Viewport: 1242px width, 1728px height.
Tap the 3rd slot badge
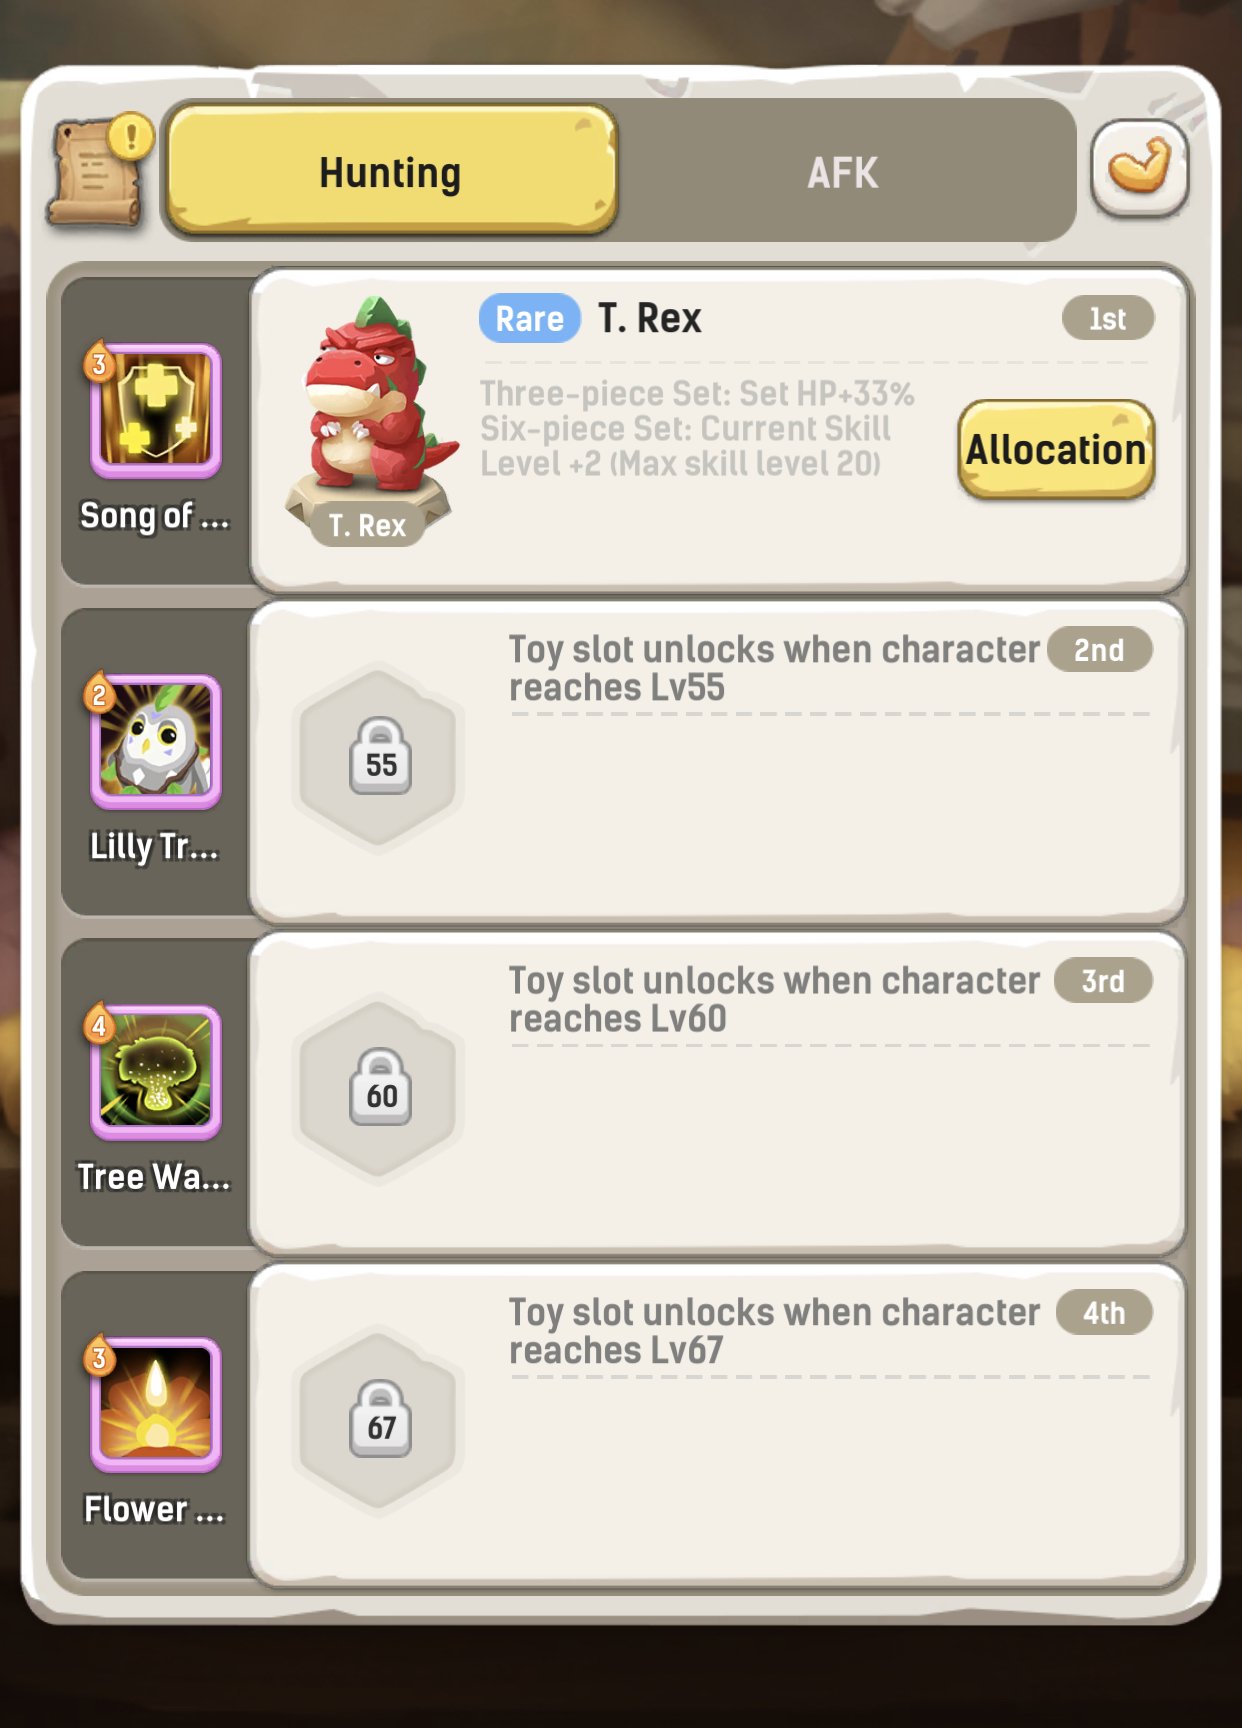pos(1103,981)
